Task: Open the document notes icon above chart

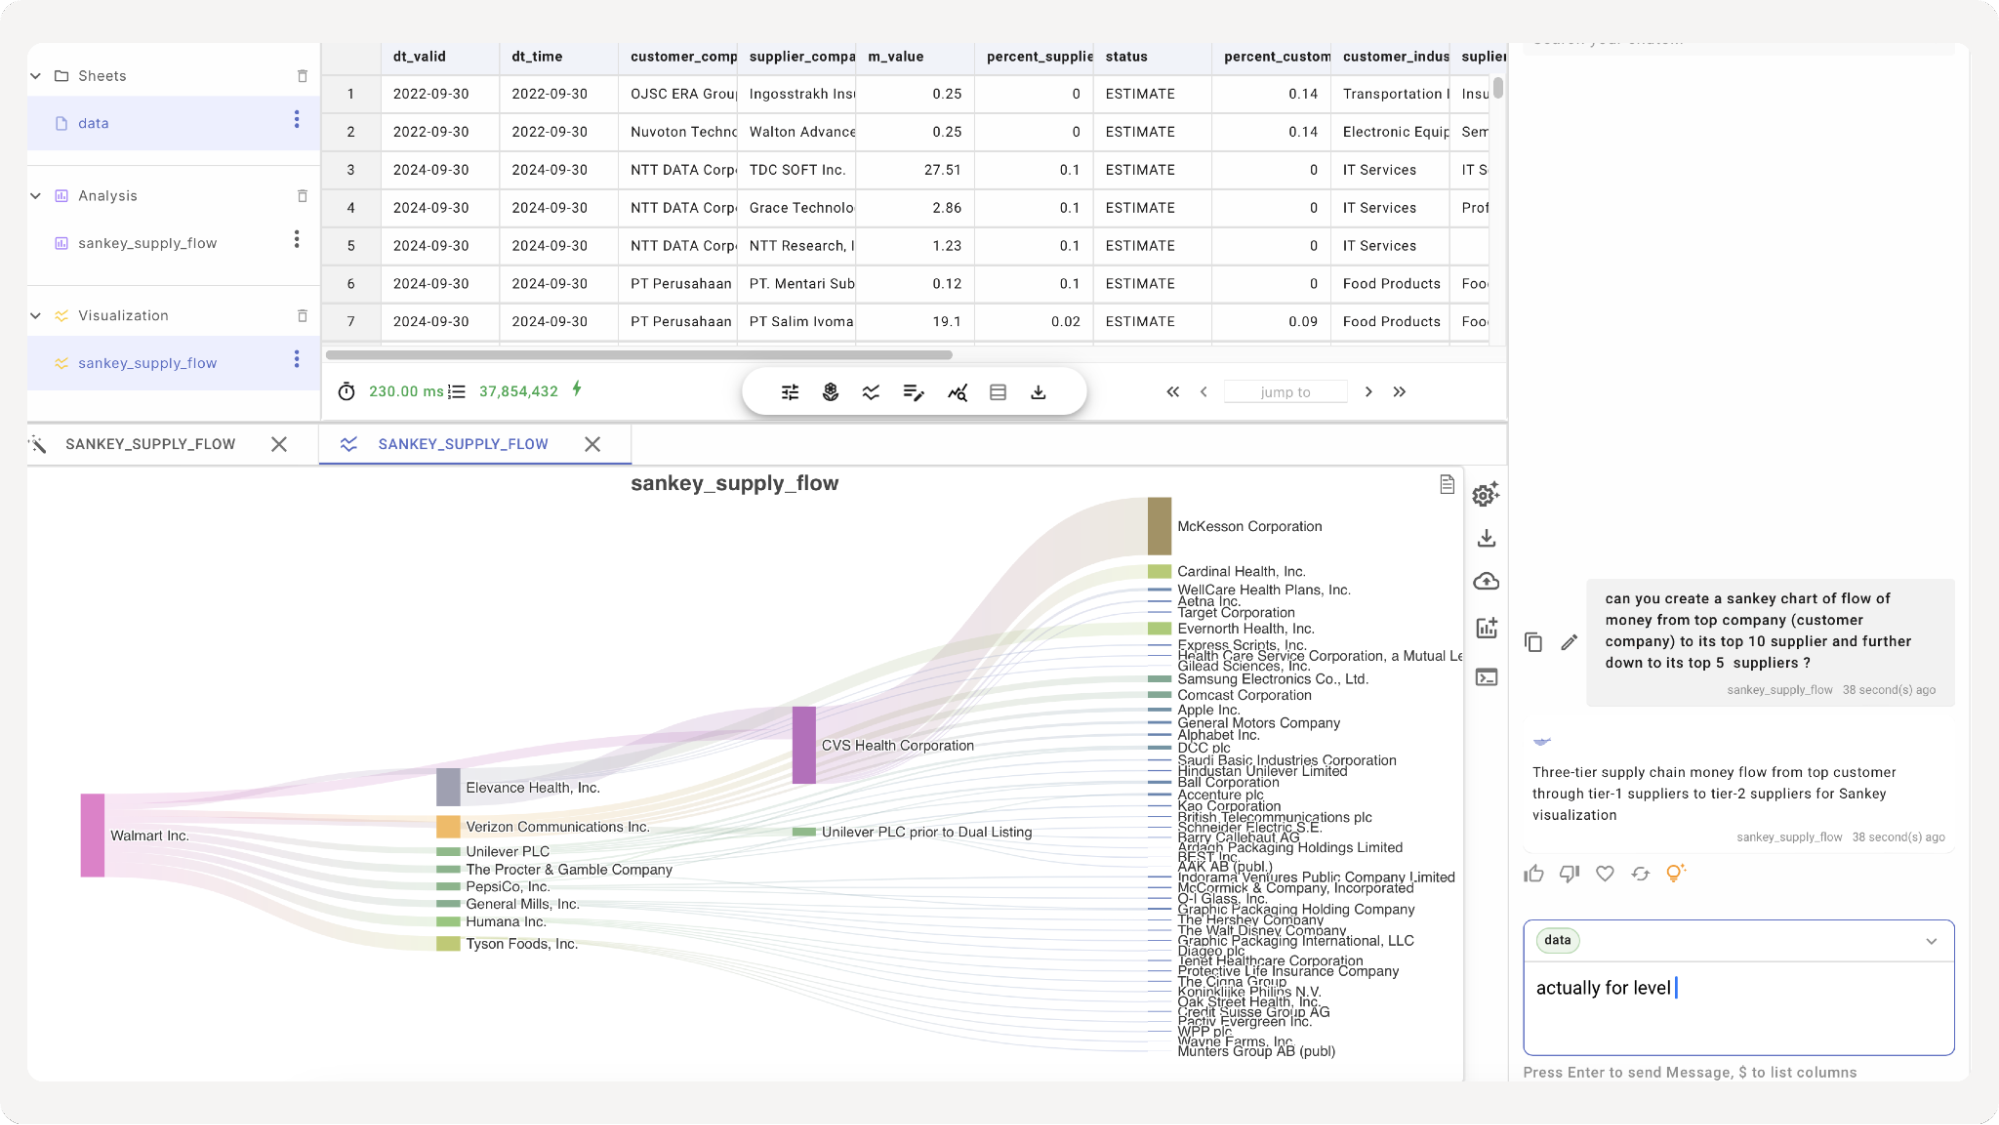Action: tap(1447, 485)
